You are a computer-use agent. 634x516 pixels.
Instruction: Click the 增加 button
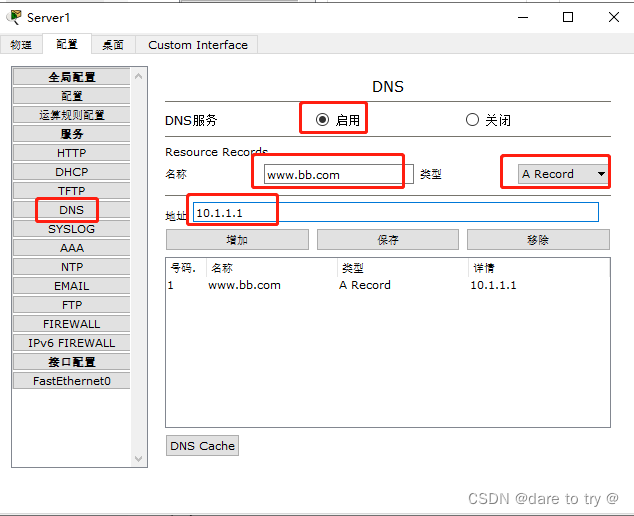pos(237,240)
